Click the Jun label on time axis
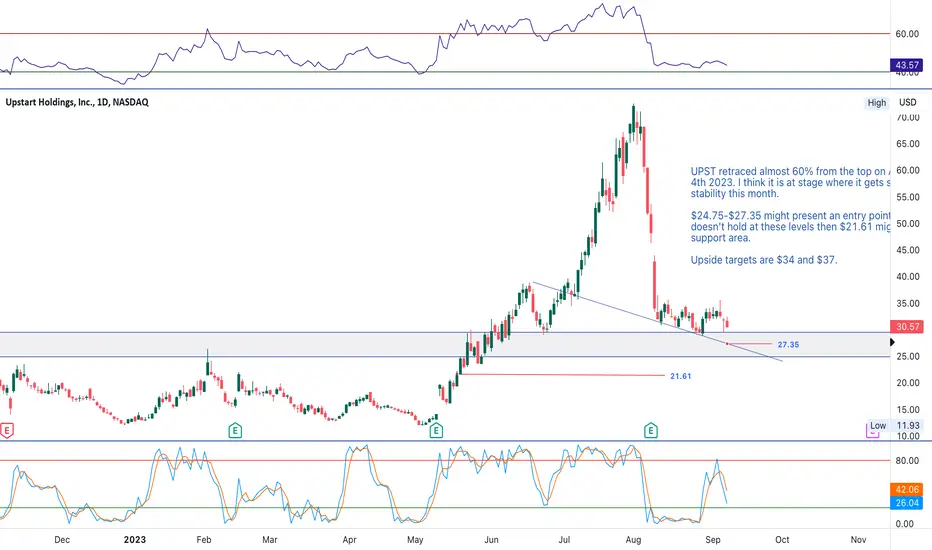 tap(491, 540)
